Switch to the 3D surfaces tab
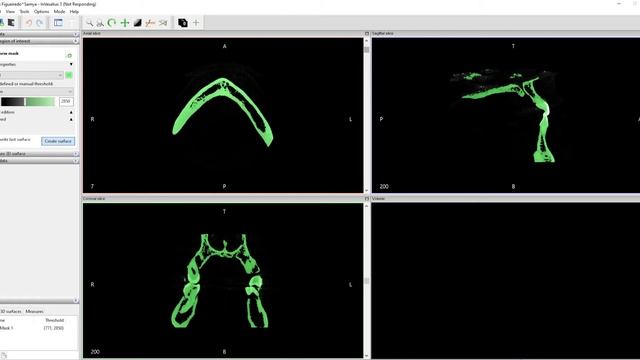The height and width of the screenshot is (360, 640). point(11,311)
